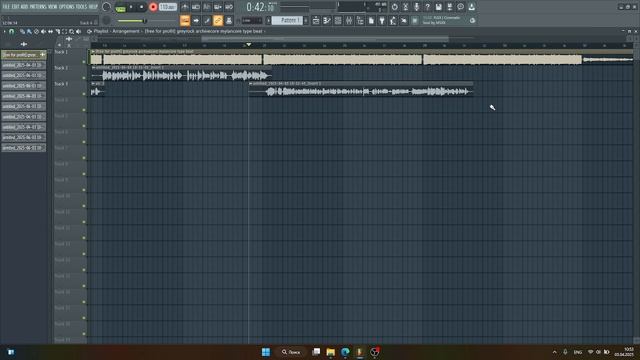Screen dimensions: 640x360
Task: Toggle the arrow auto-scroll button
Action: click(196, 20)
